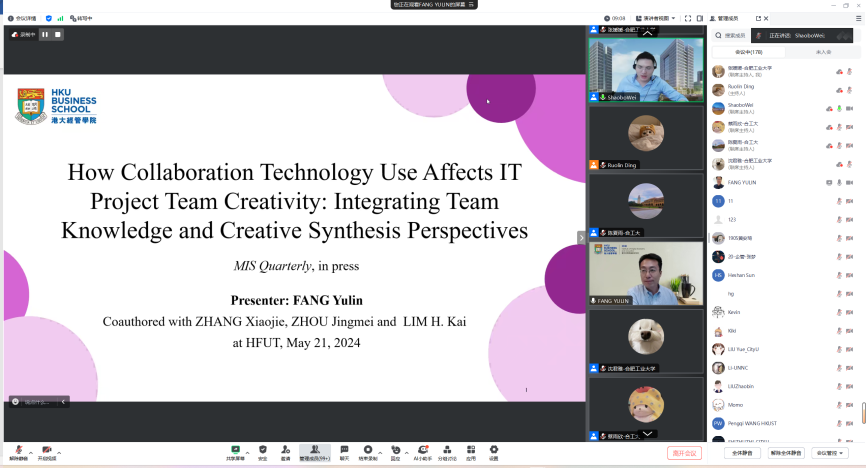Open the Chat (聊天) panel

point(344,452)
